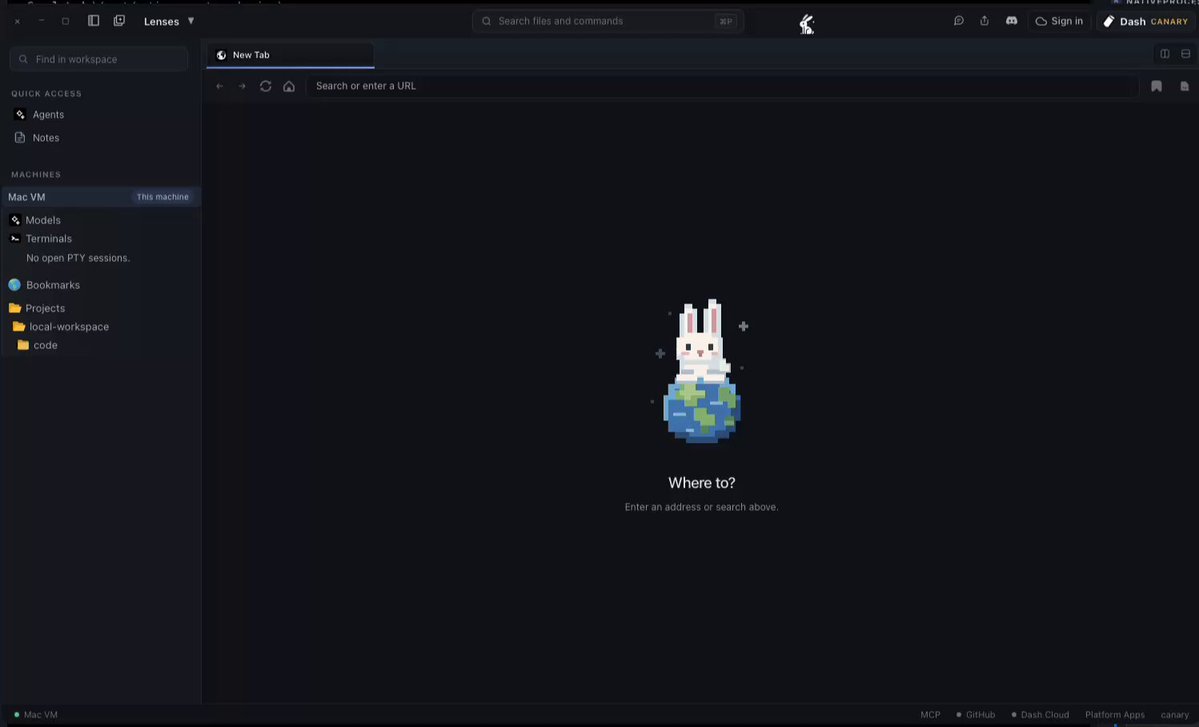
Task: Click the MCP status bar item
Action: [x=930, y=715]
